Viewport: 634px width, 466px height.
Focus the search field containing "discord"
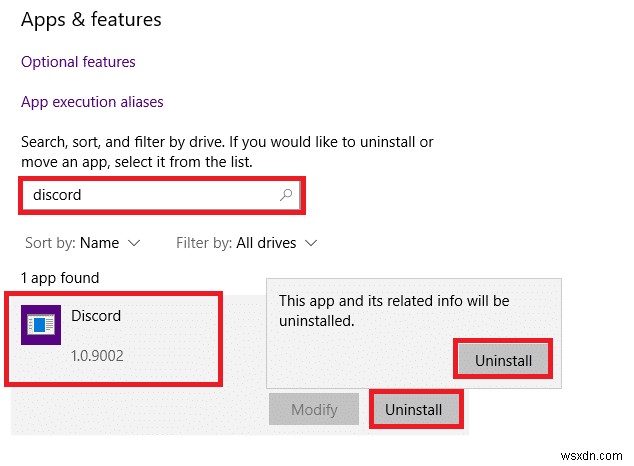click(x=150, y=195)
